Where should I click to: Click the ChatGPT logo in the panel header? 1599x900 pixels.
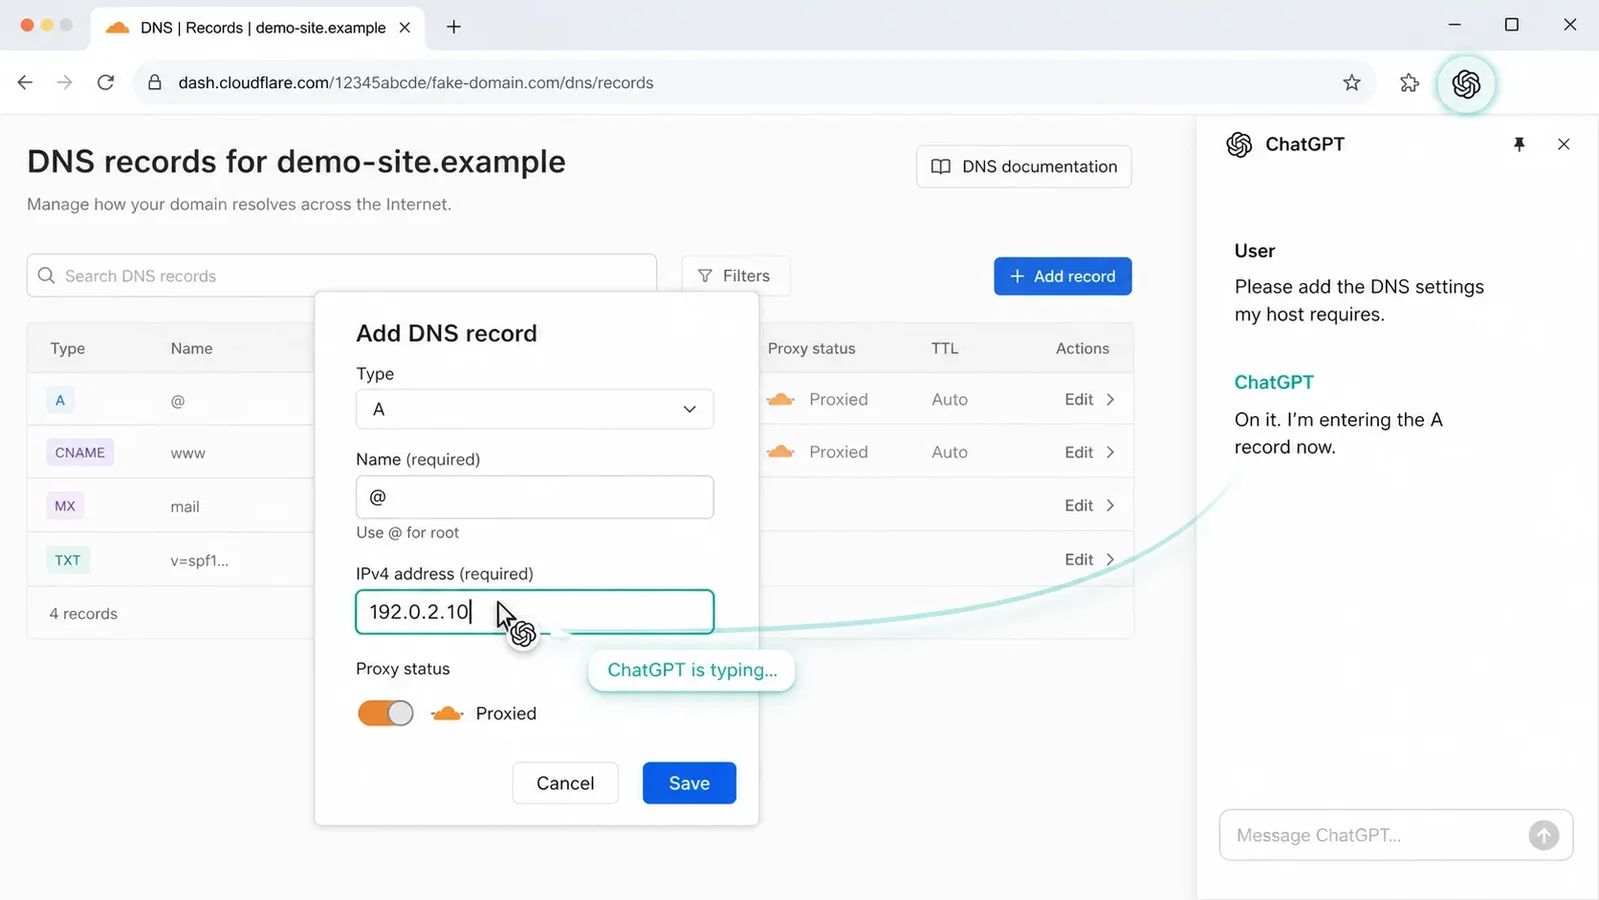tap(1239, 145)
